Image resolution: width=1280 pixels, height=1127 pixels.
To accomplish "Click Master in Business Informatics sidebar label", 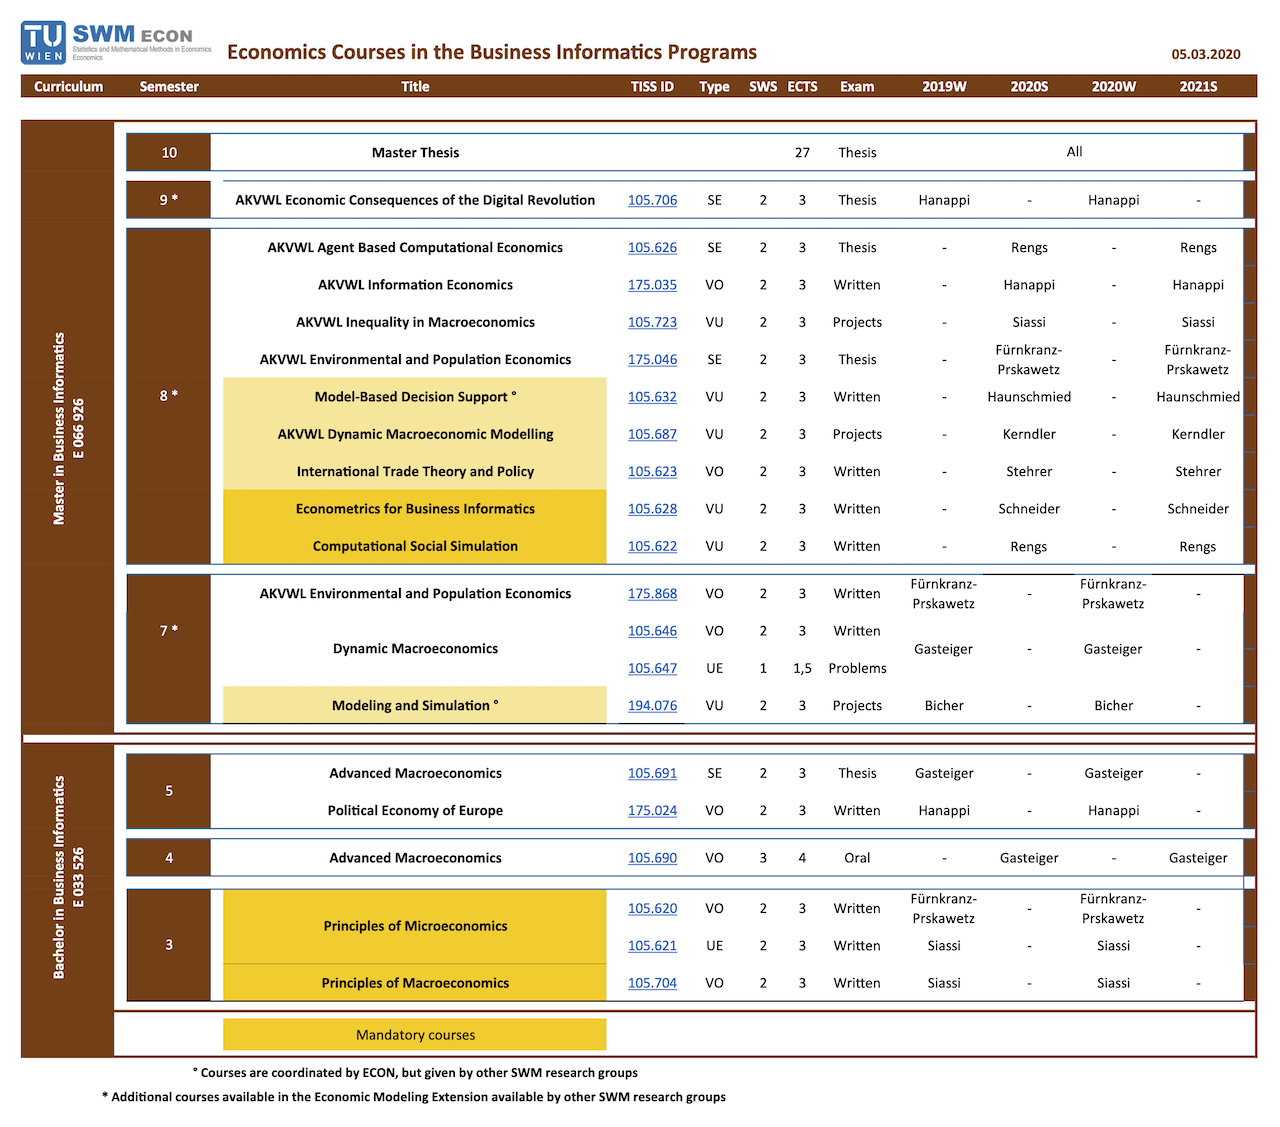I will click(x=68, y=428).
